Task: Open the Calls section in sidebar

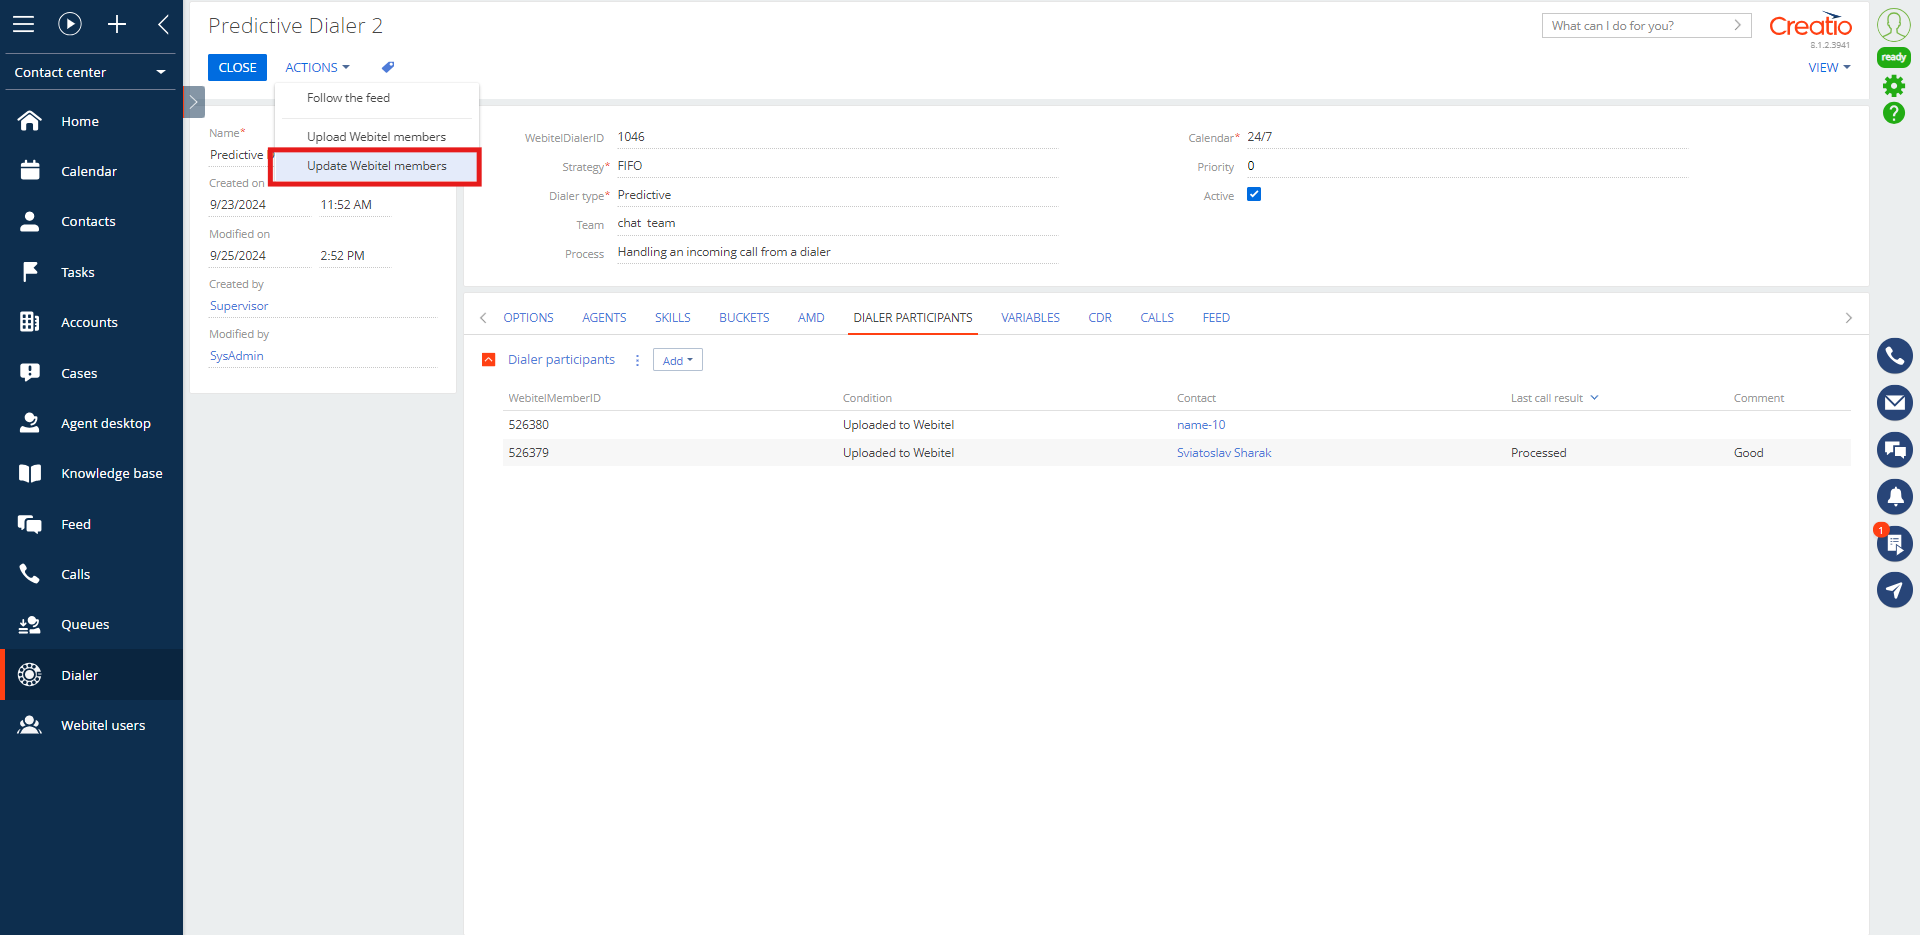Action: pos(92,574)
